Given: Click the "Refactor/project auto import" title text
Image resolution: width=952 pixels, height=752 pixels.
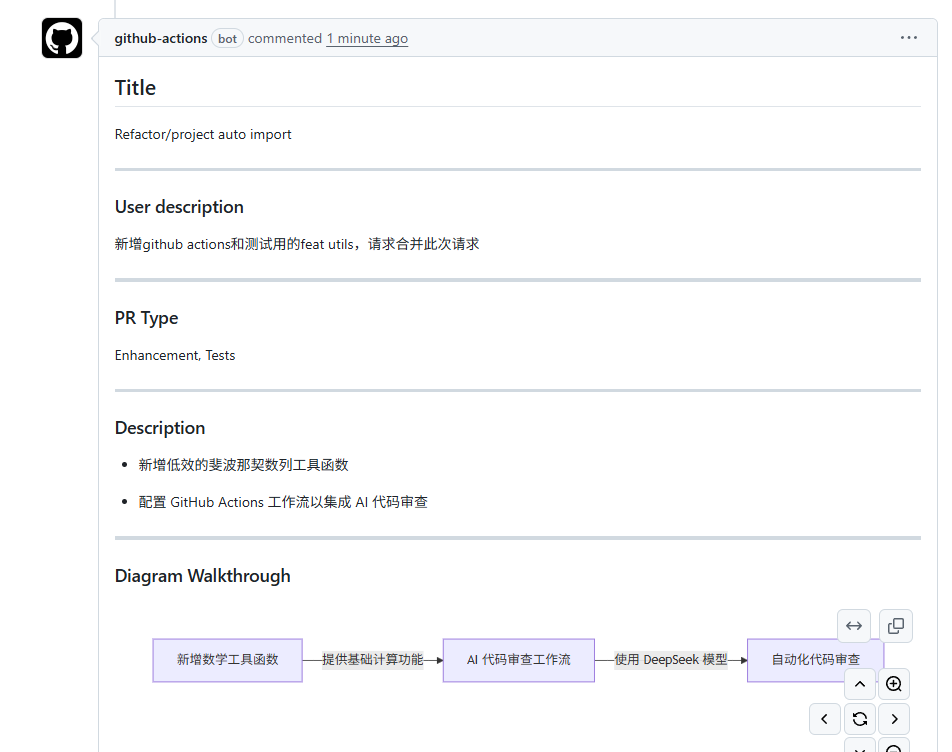Looking at the screenshot, I should click(203, 134).
